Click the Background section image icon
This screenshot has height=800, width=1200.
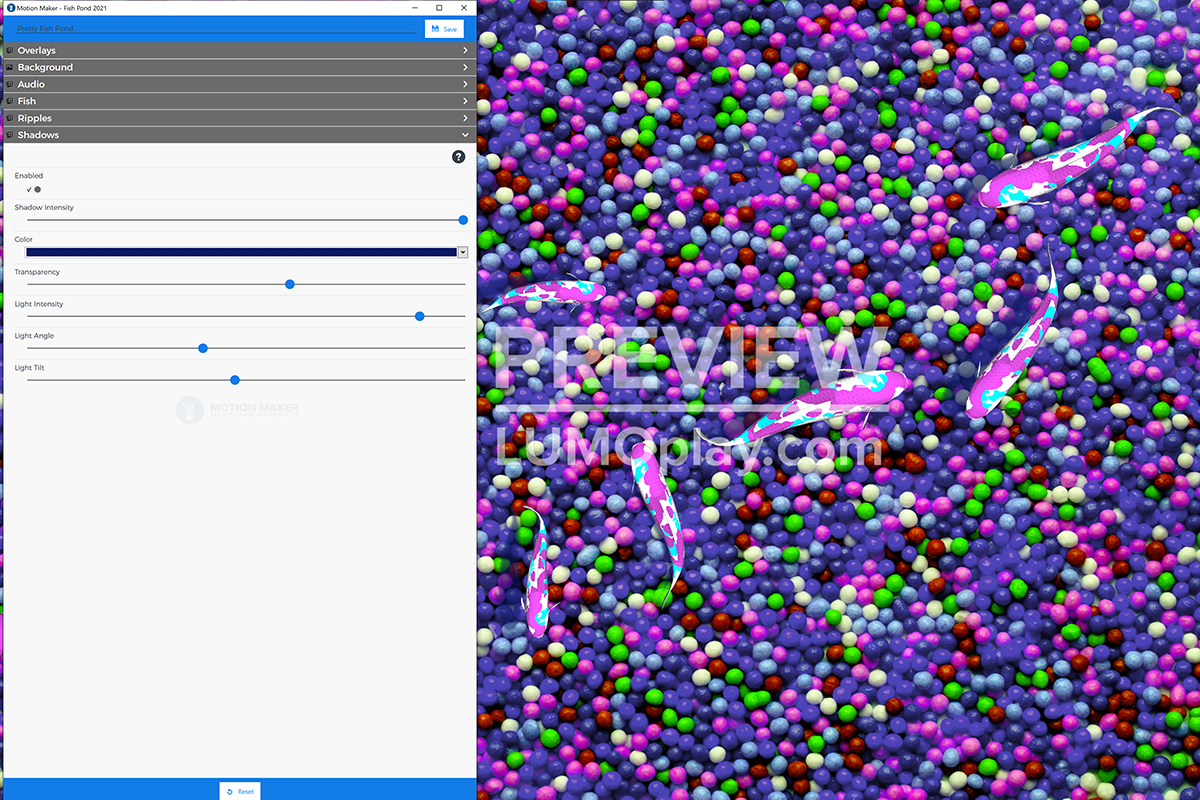coord(9,67)
